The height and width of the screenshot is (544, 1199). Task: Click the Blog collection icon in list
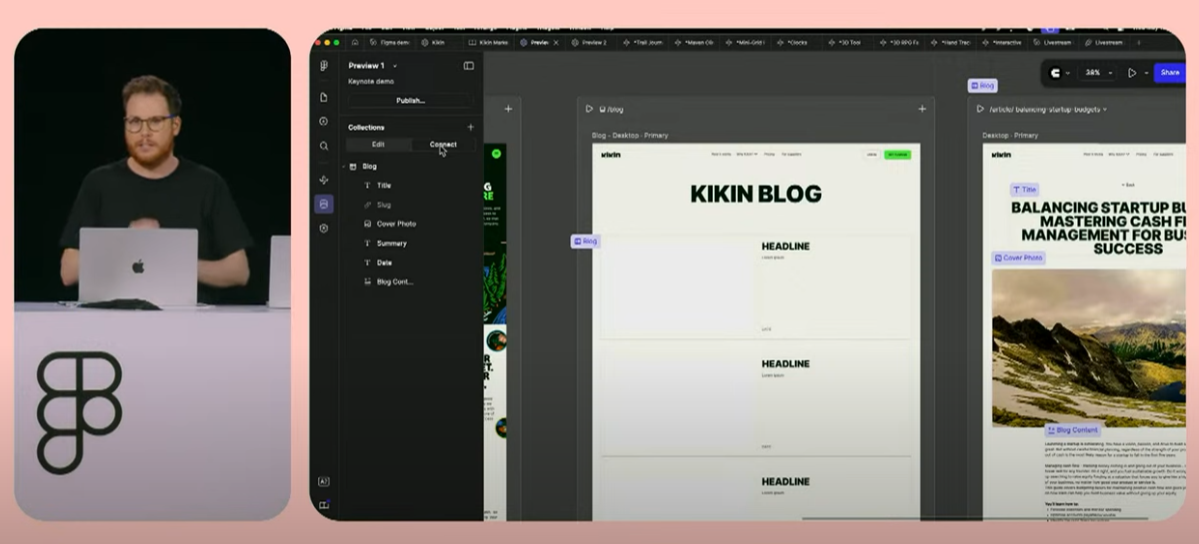tap(353, 166)
